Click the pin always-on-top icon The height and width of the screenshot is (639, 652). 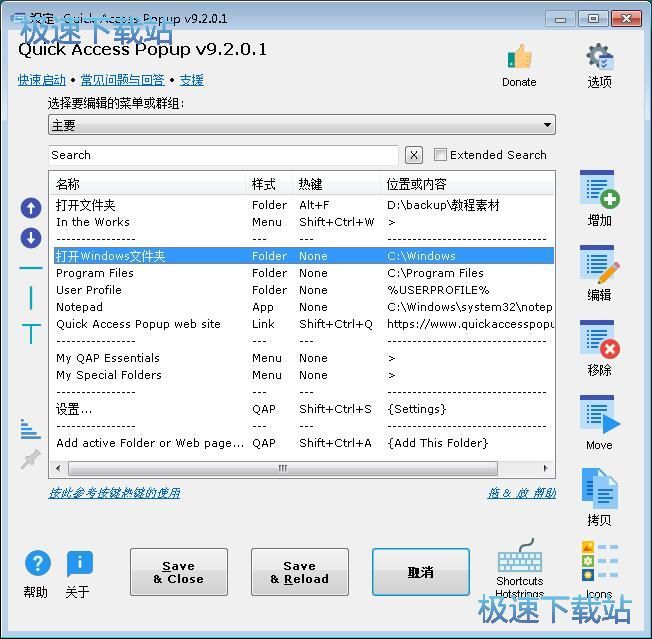point(31,459)
